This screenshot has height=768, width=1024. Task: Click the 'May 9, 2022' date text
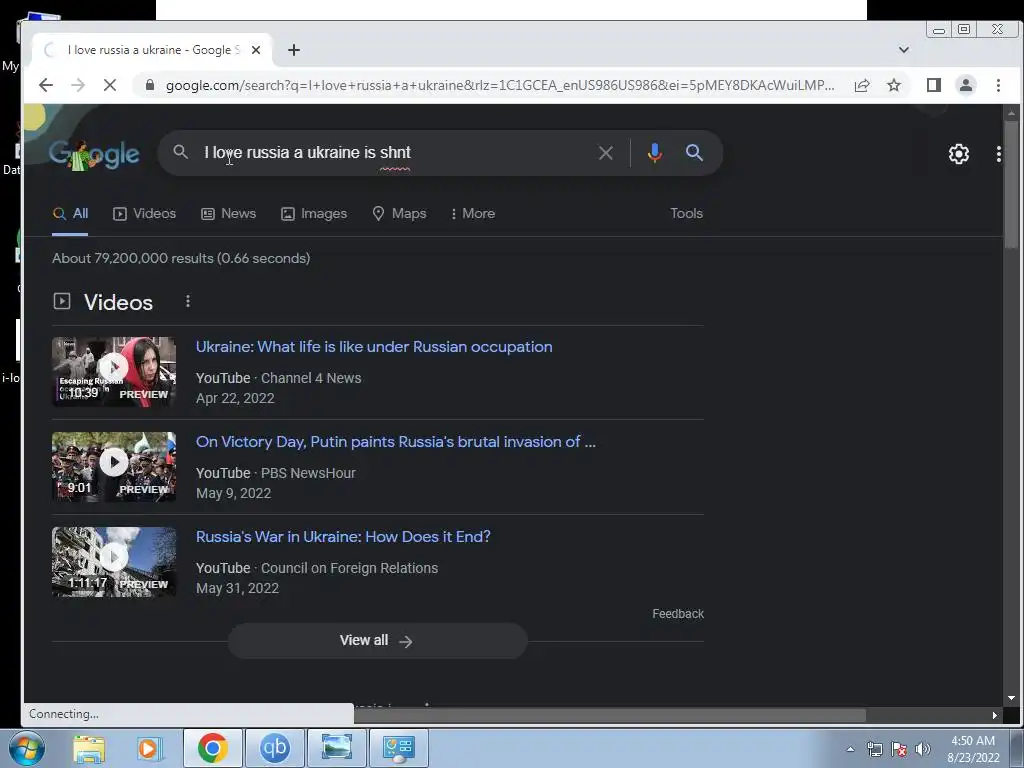click(233, 493)
